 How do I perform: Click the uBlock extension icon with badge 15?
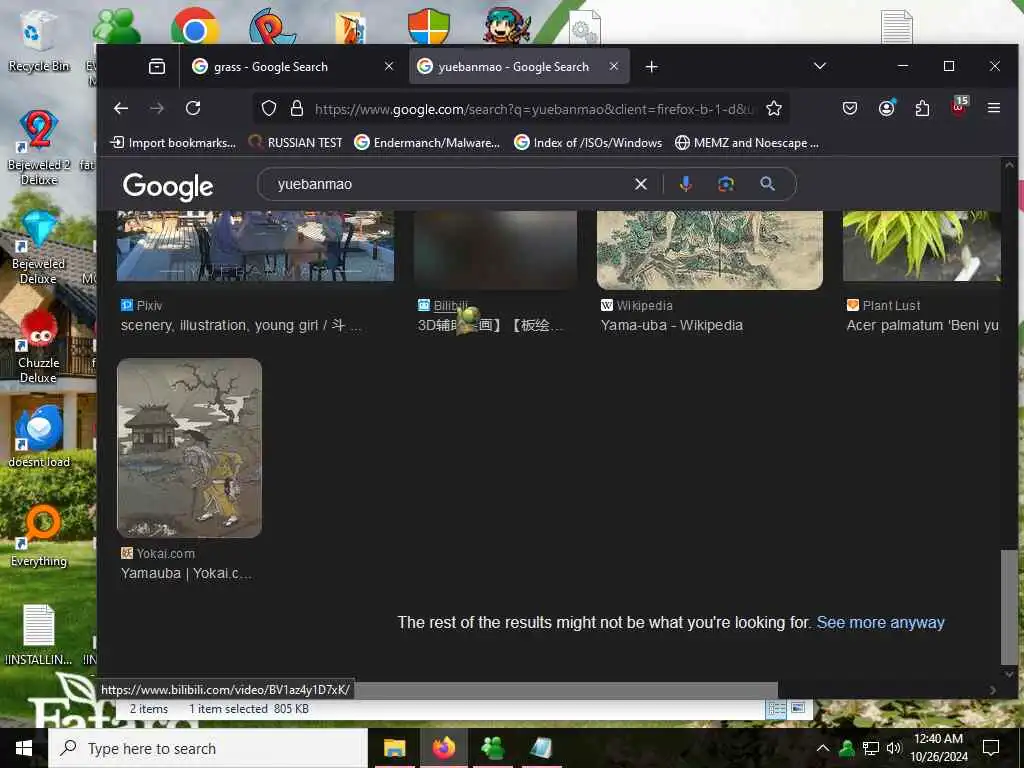coord(959,107)
